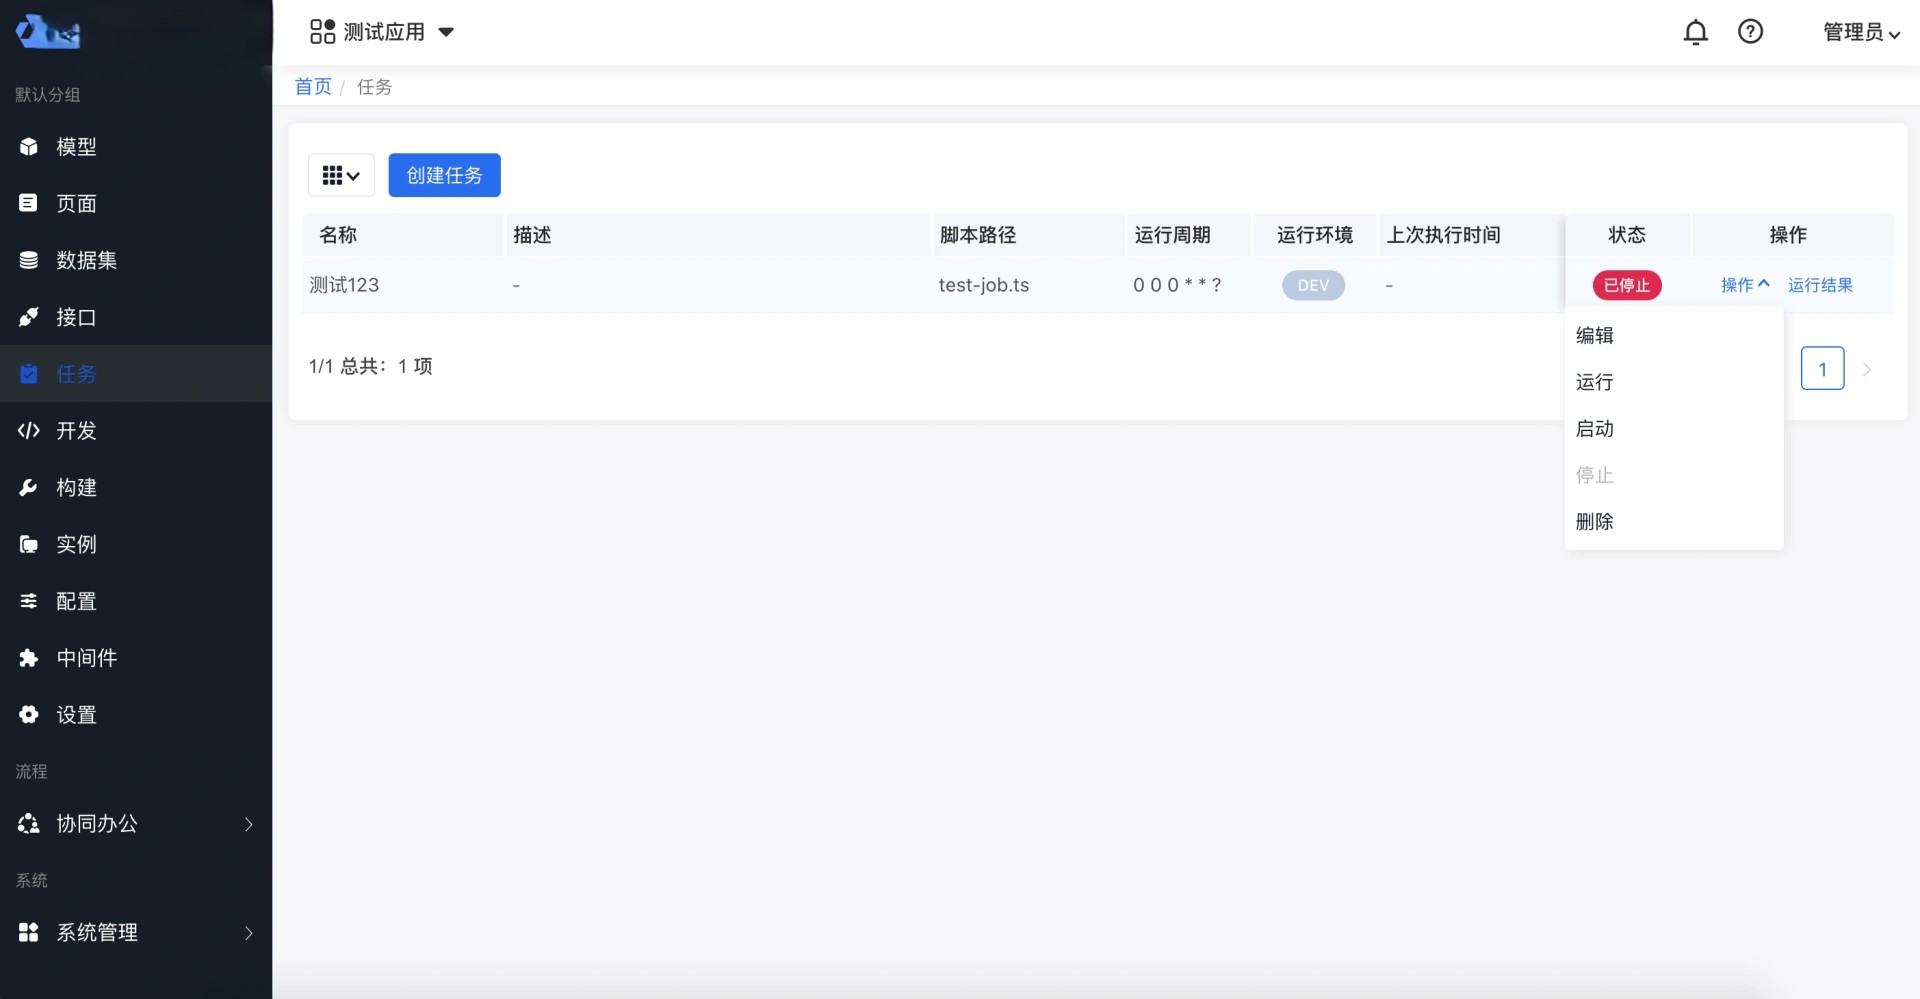Click the 已停止 status badge

pyautogui.click(x=1627, y=285)
